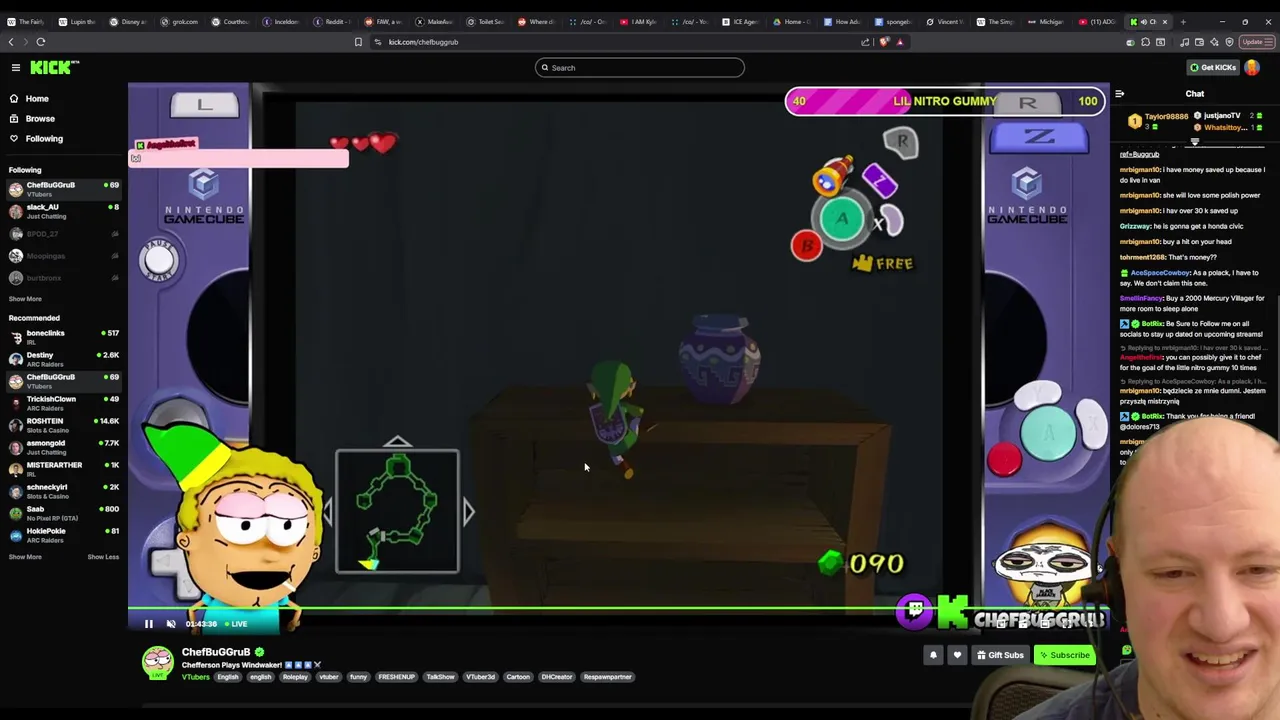Screen dimensions: 1280x720
Task: Open TrickishClown recommended channel
Action: coord(63,403)
